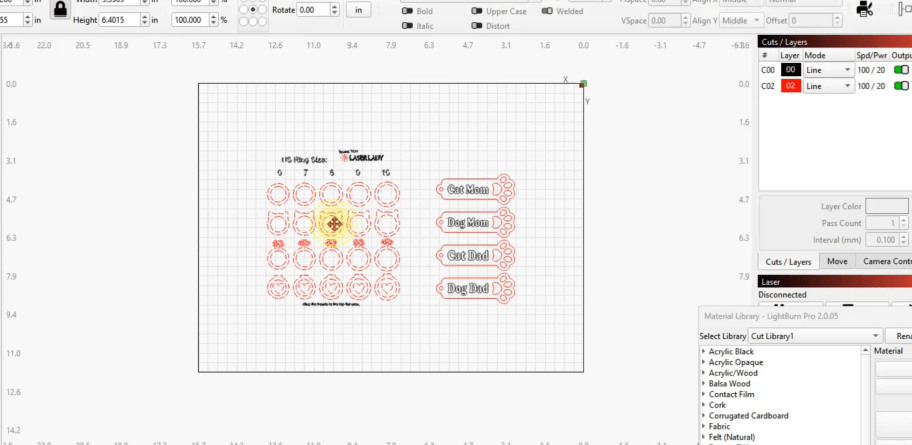Screen dimensions: 912x445
Task: Toggle output for layer C00
Action: (x=901, y=70)
